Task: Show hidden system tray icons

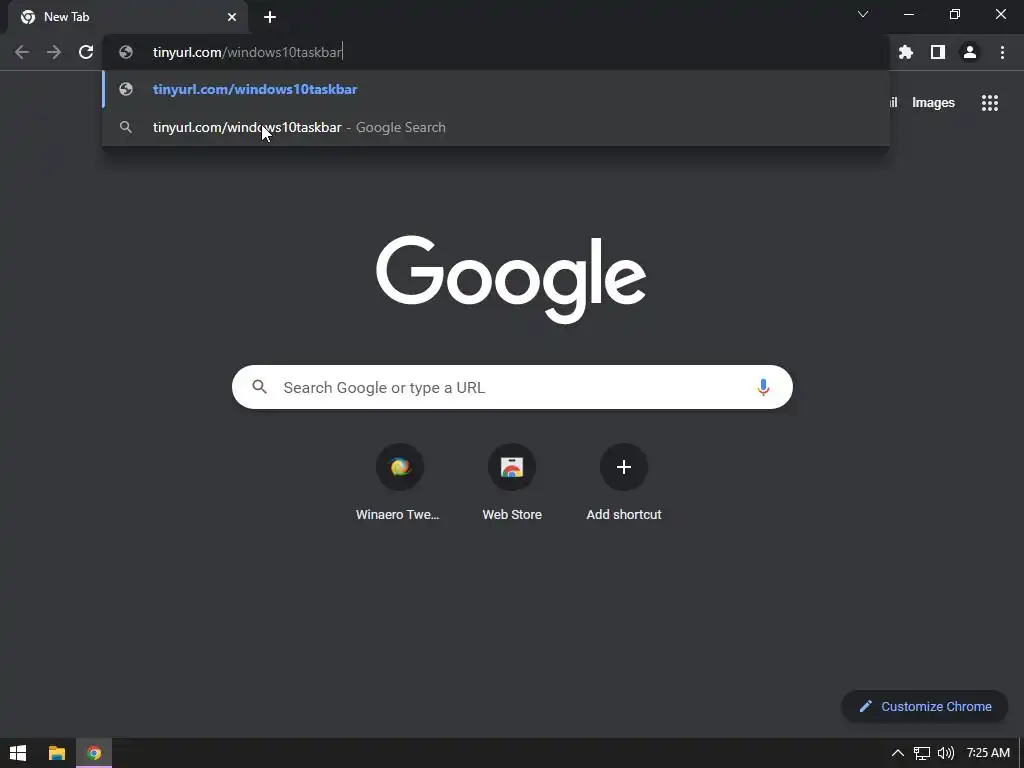Action: [x=898, y=753]
